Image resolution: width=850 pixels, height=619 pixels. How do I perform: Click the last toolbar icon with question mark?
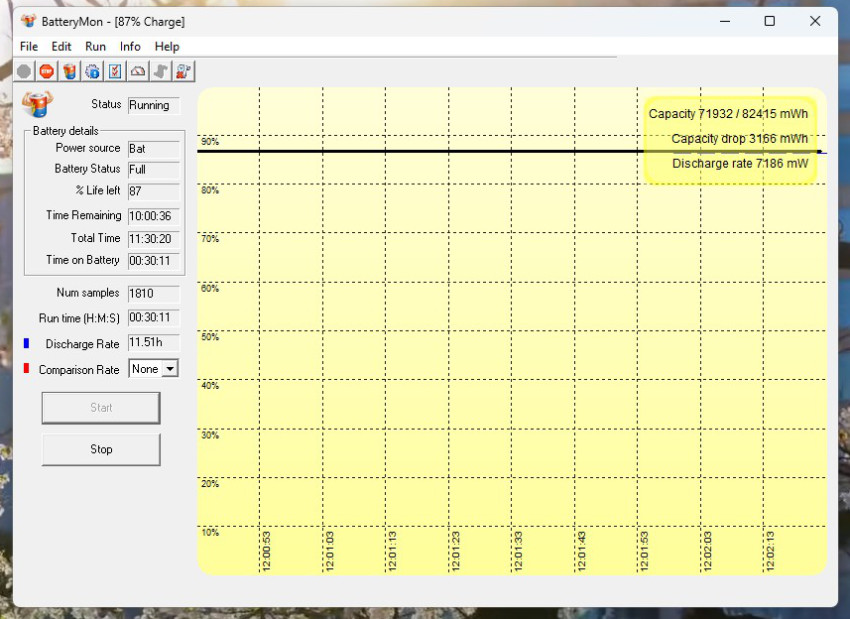pyautogui.click(x=184, y=71)
